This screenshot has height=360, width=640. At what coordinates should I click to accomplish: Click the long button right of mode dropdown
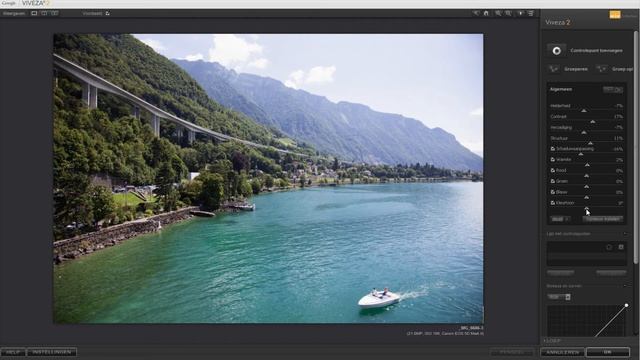coord(603,219)
